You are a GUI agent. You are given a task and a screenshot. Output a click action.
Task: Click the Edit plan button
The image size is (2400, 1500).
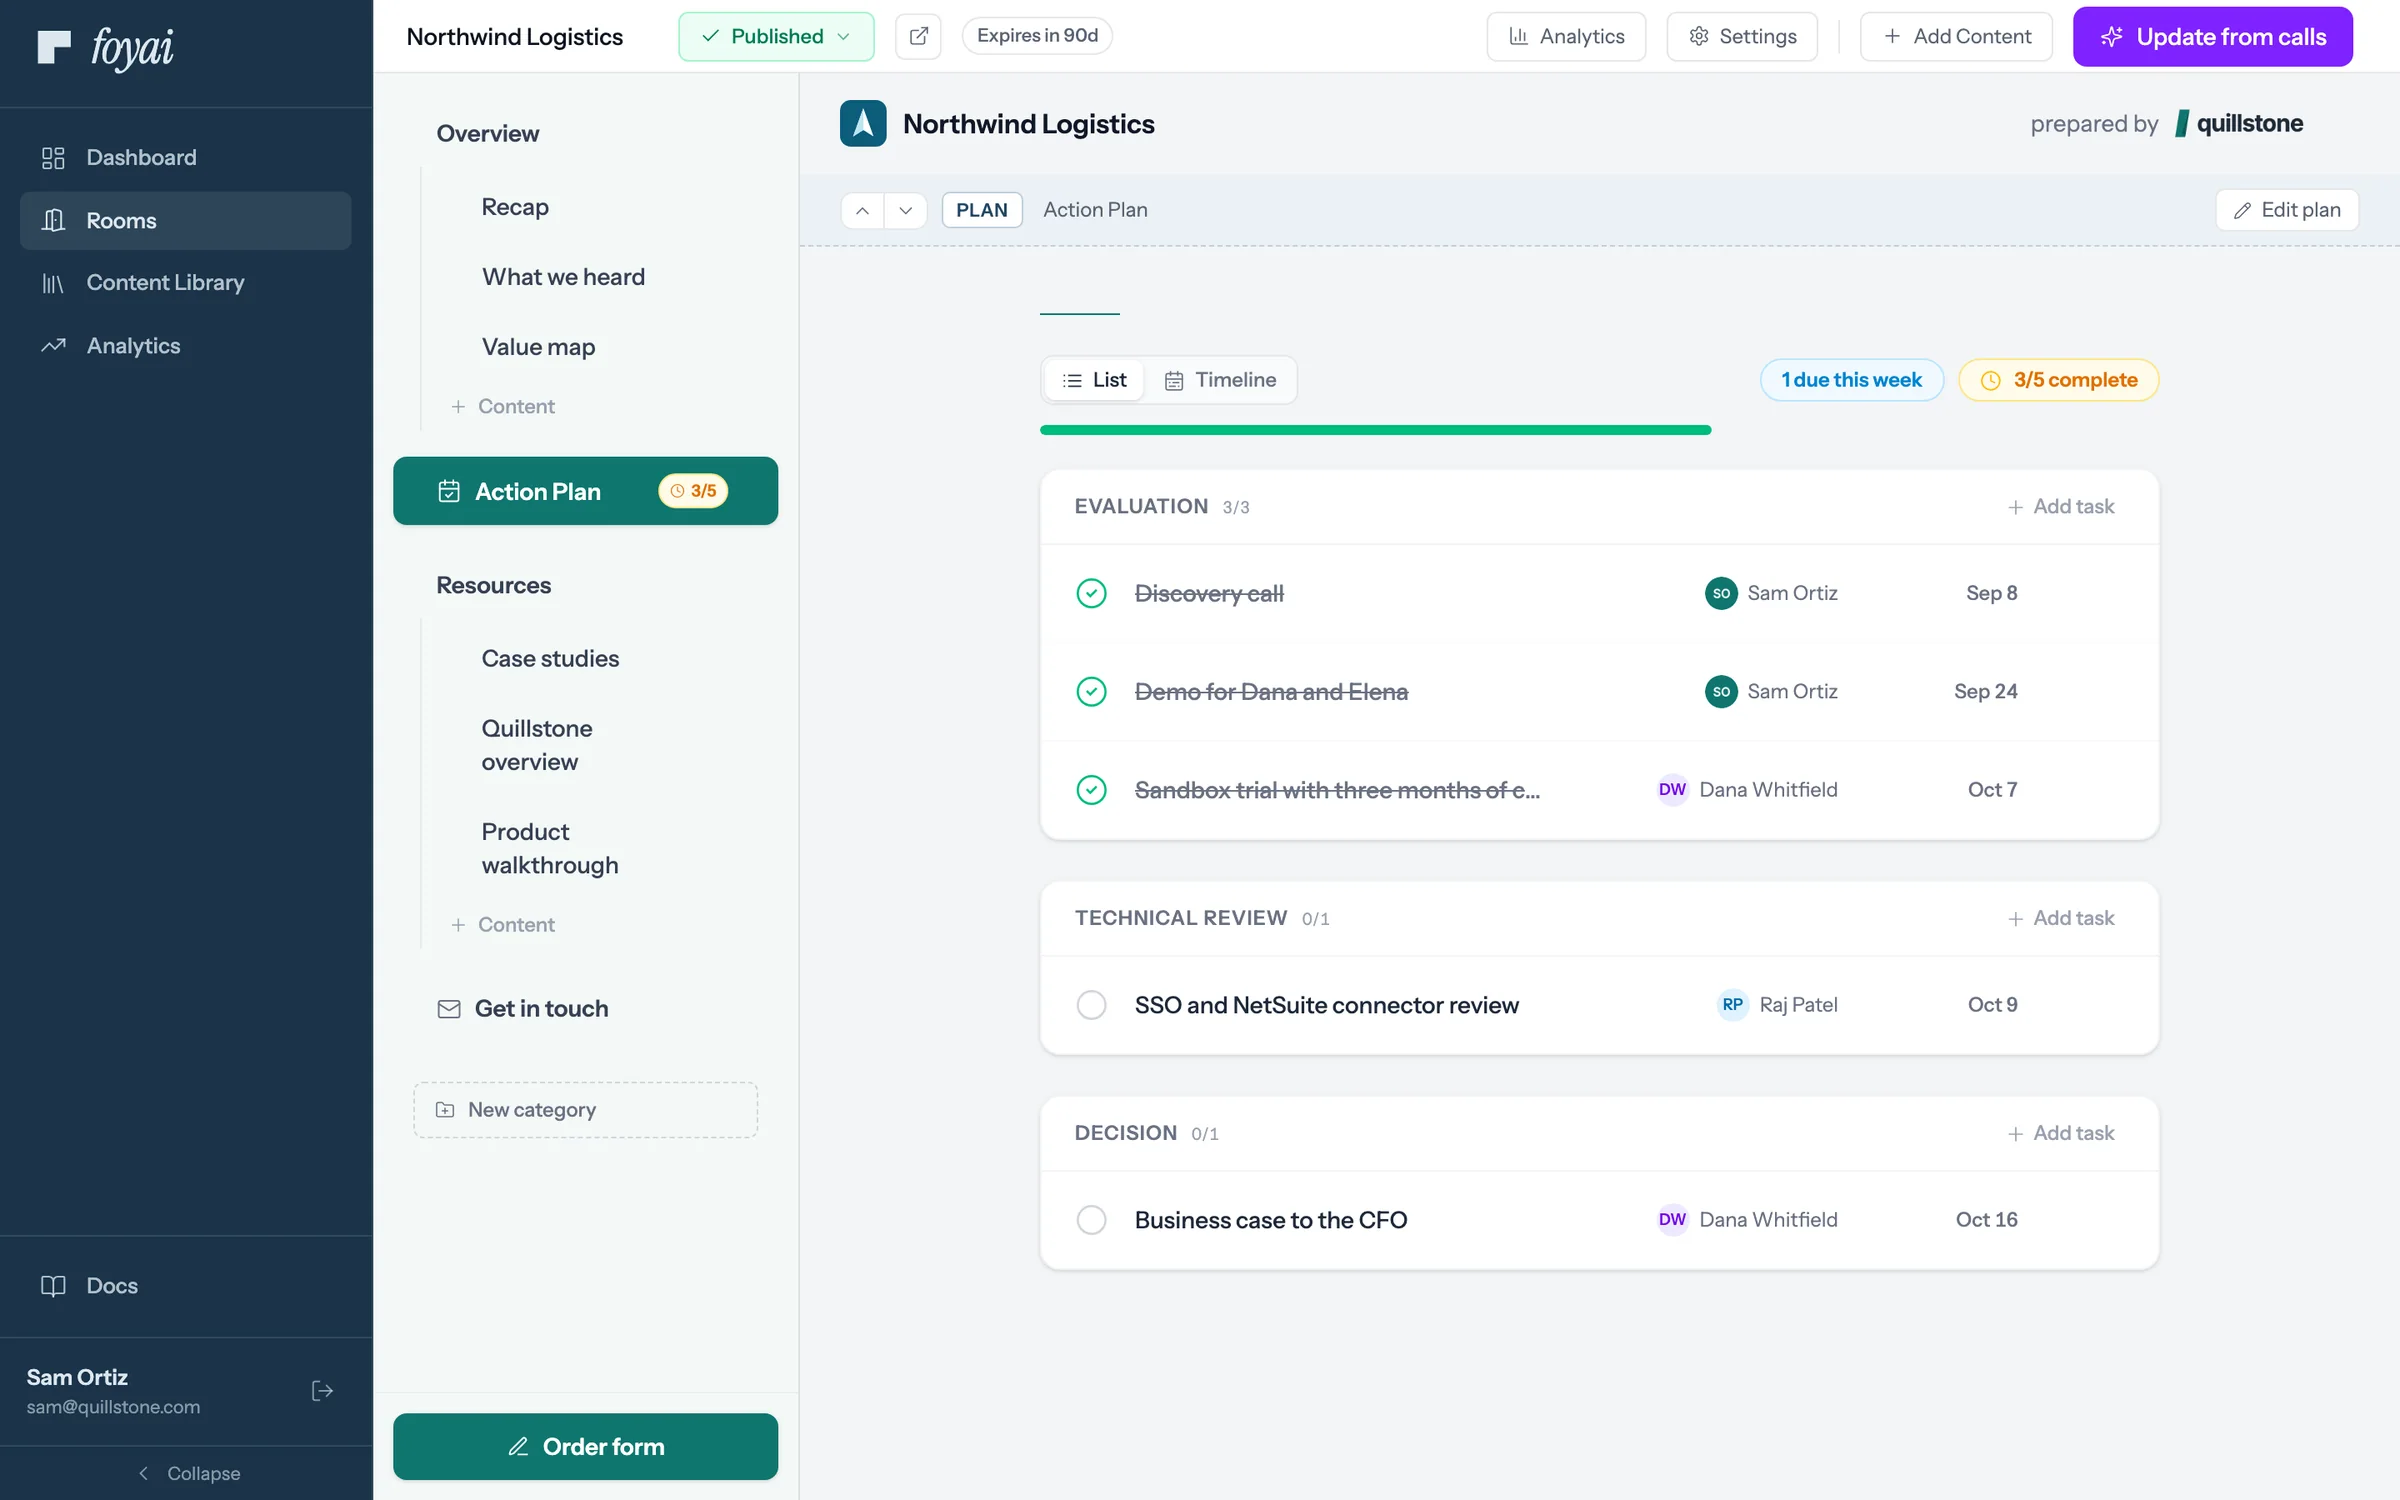pyautogui.click(x=2287, y=210)
